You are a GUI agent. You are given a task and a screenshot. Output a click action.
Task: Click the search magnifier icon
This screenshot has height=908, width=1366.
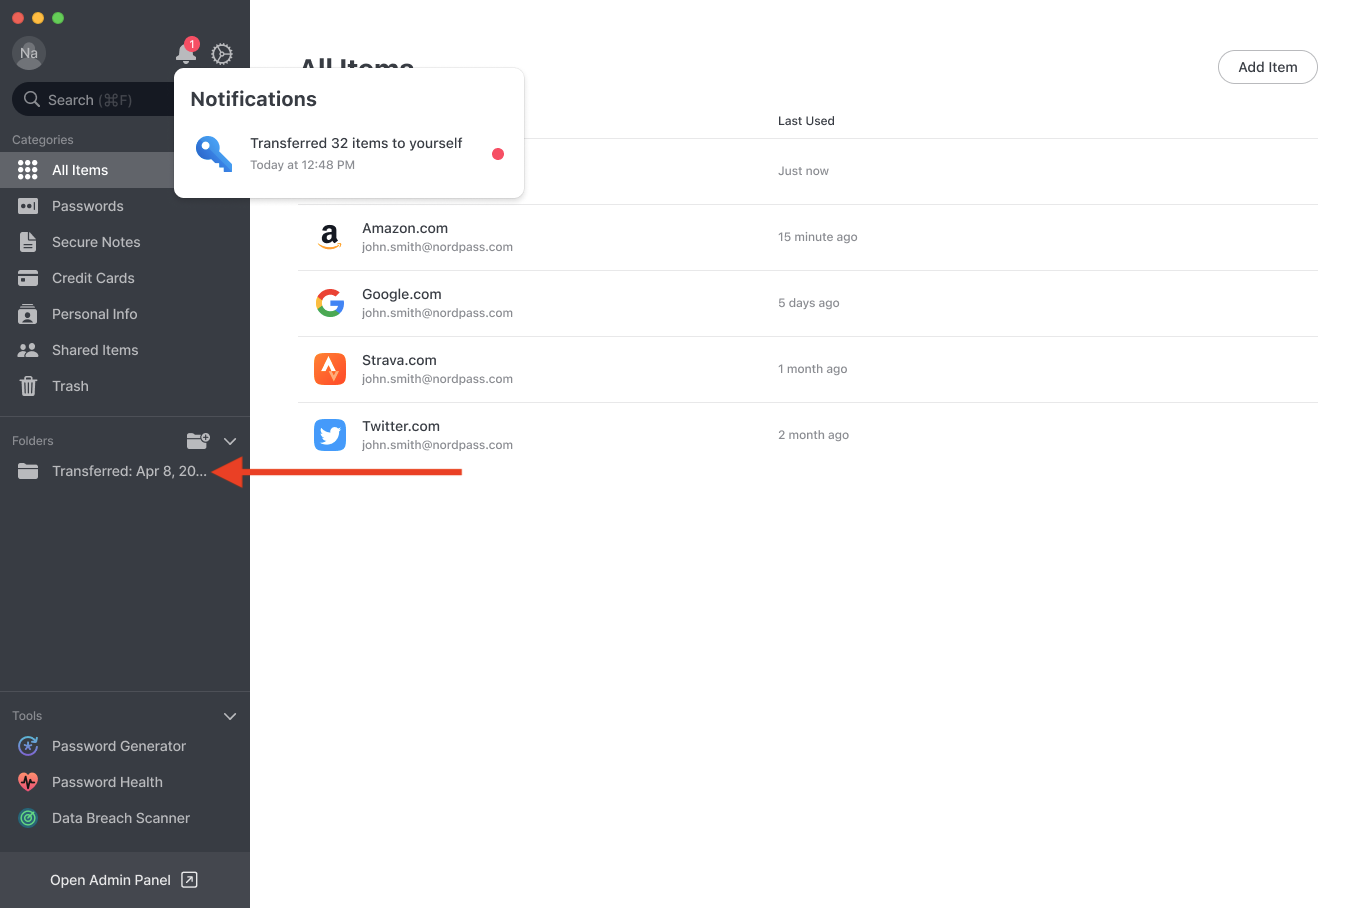pyautogui.click(x=32, y=99)
